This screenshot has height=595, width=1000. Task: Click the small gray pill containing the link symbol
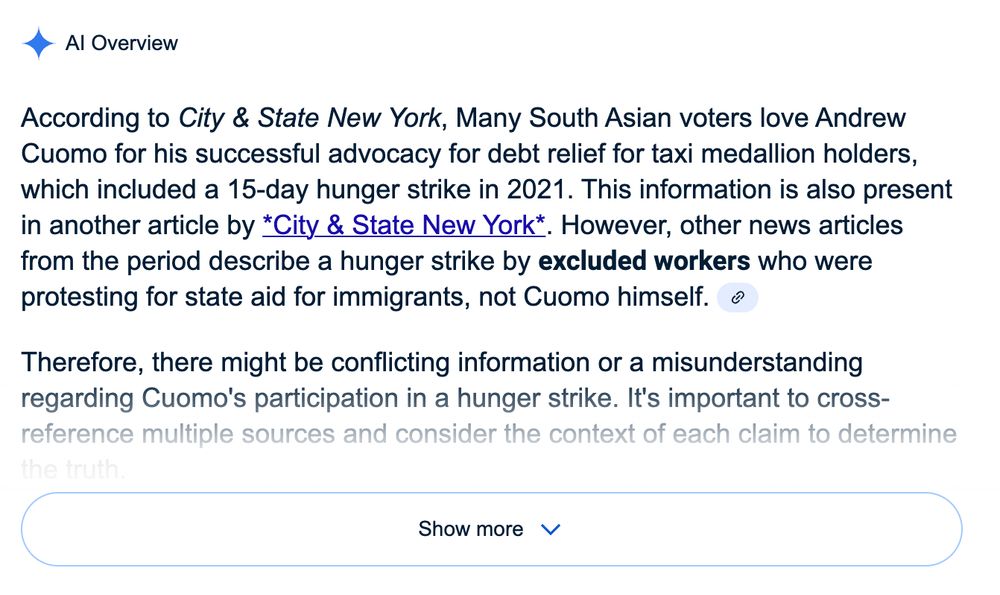tap(738, 297)
